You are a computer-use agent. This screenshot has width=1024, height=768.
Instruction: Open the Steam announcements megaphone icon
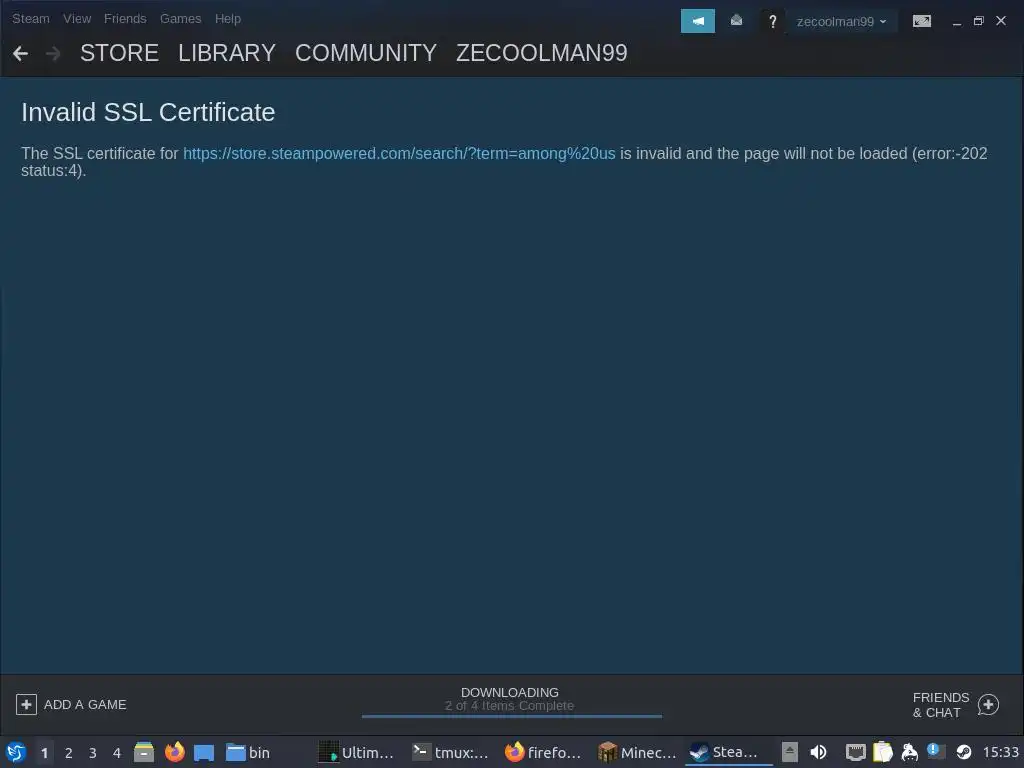pos(697,21)
